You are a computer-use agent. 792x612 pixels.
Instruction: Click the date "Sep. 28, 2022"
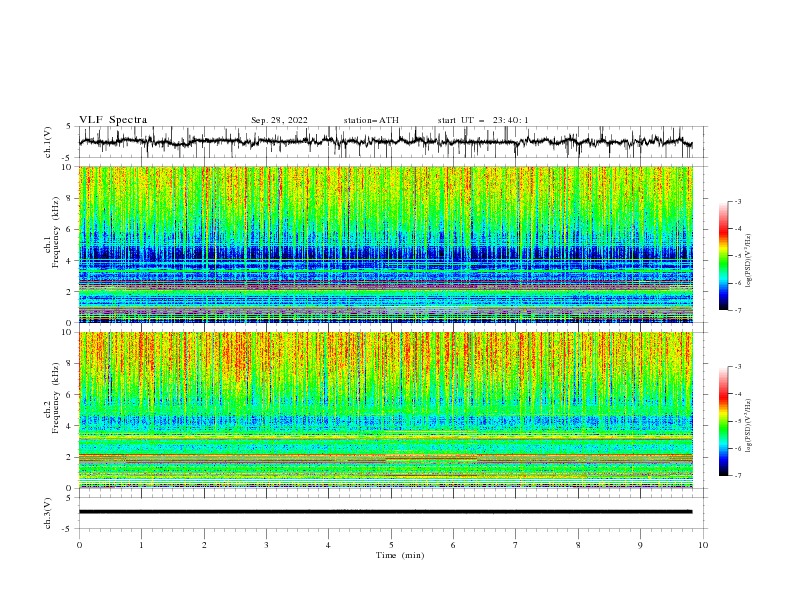click(x=279, y=120)
